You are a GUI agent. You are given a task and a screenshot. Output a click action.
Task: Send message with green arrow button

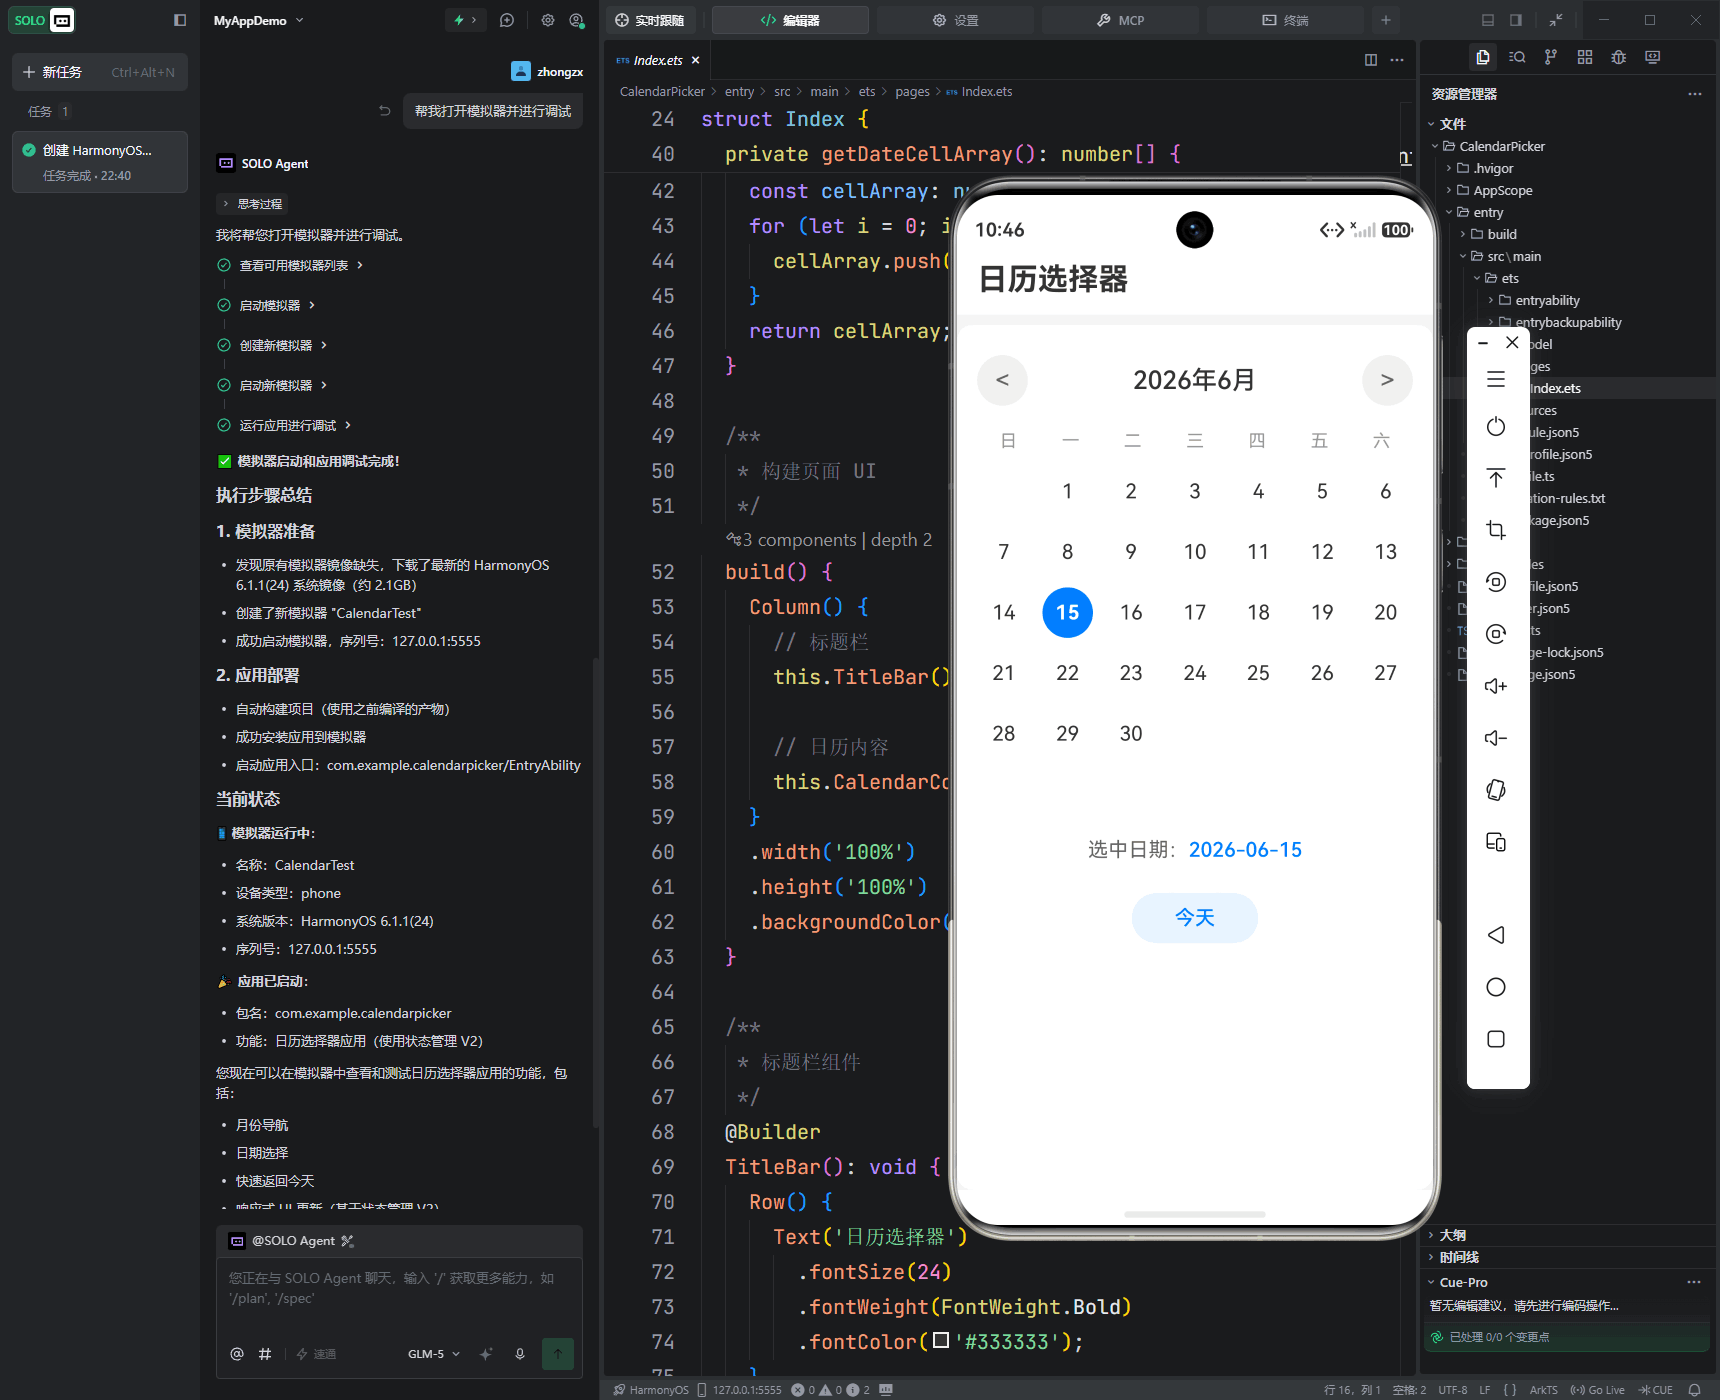pyautogui.click(x=558, y=1354)
